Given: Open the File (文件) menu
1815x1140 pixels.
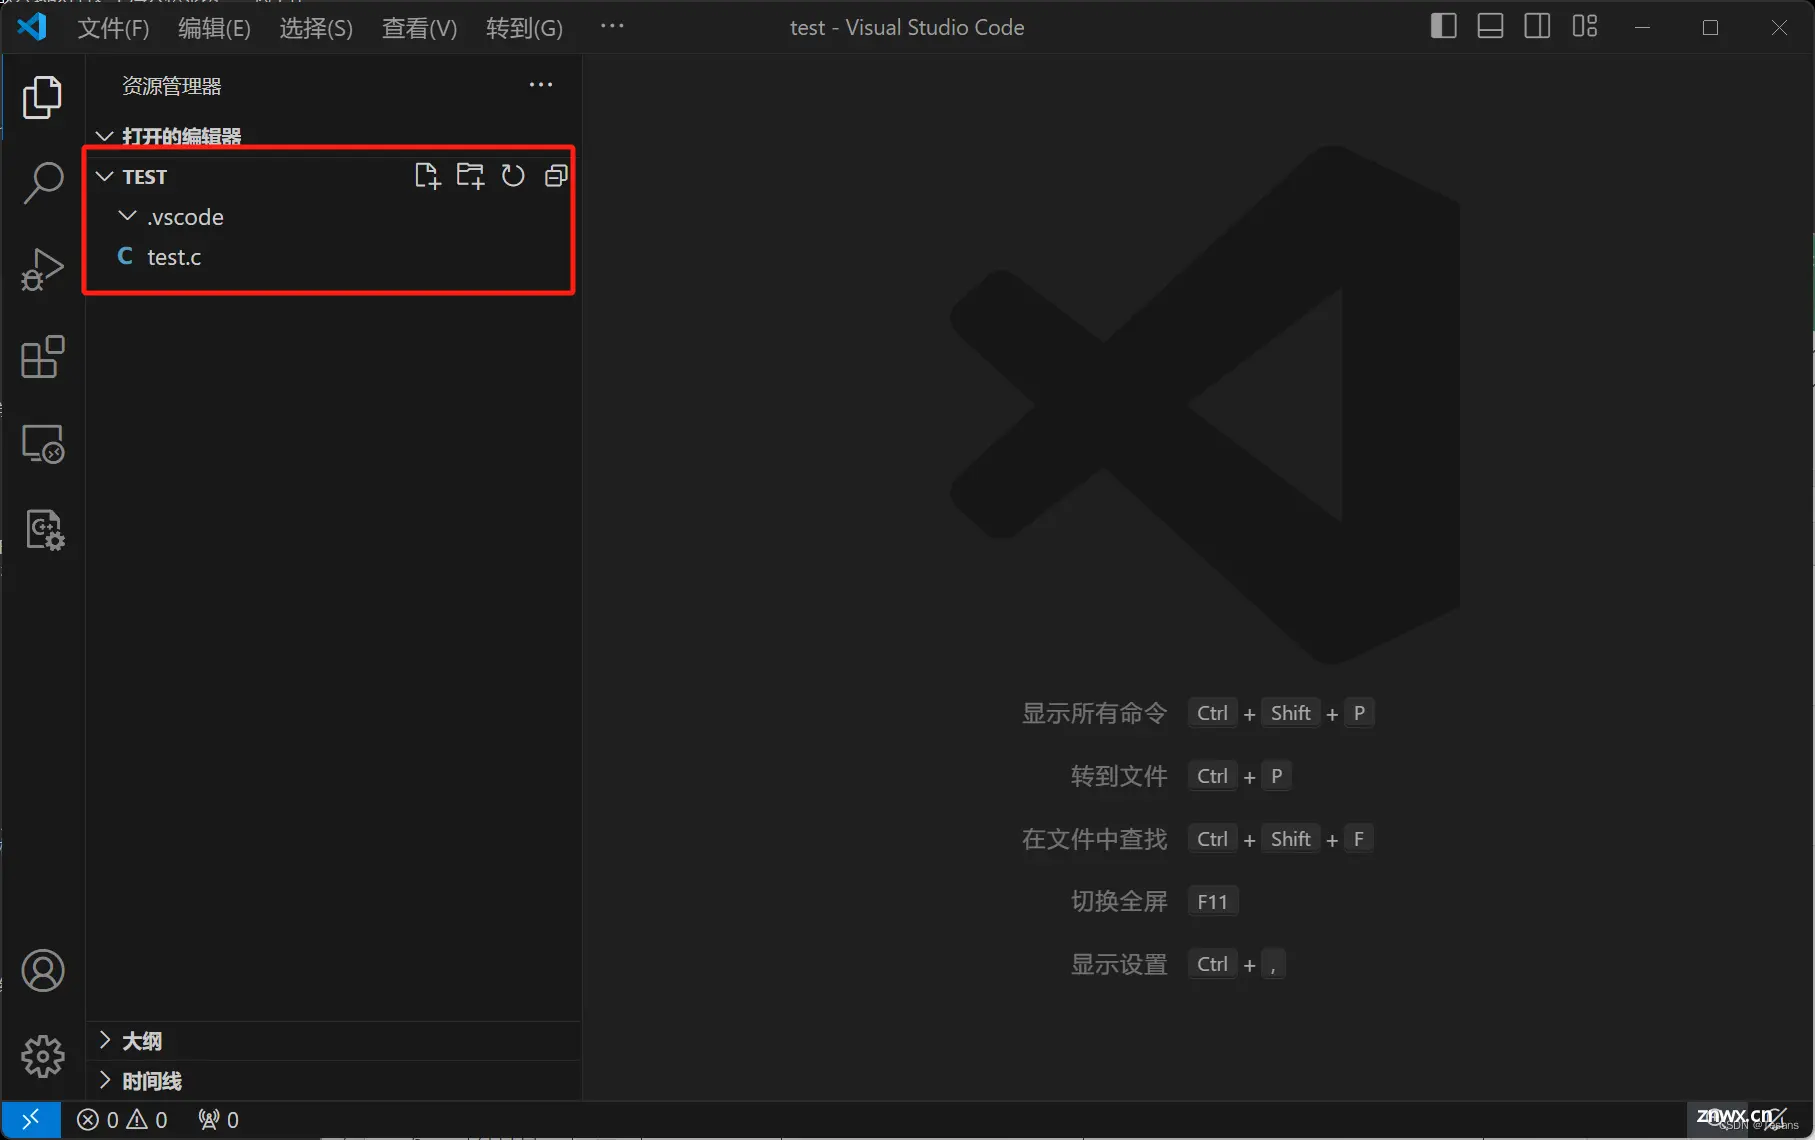Looking at the screenshot, I should click(x=113, y=28).
